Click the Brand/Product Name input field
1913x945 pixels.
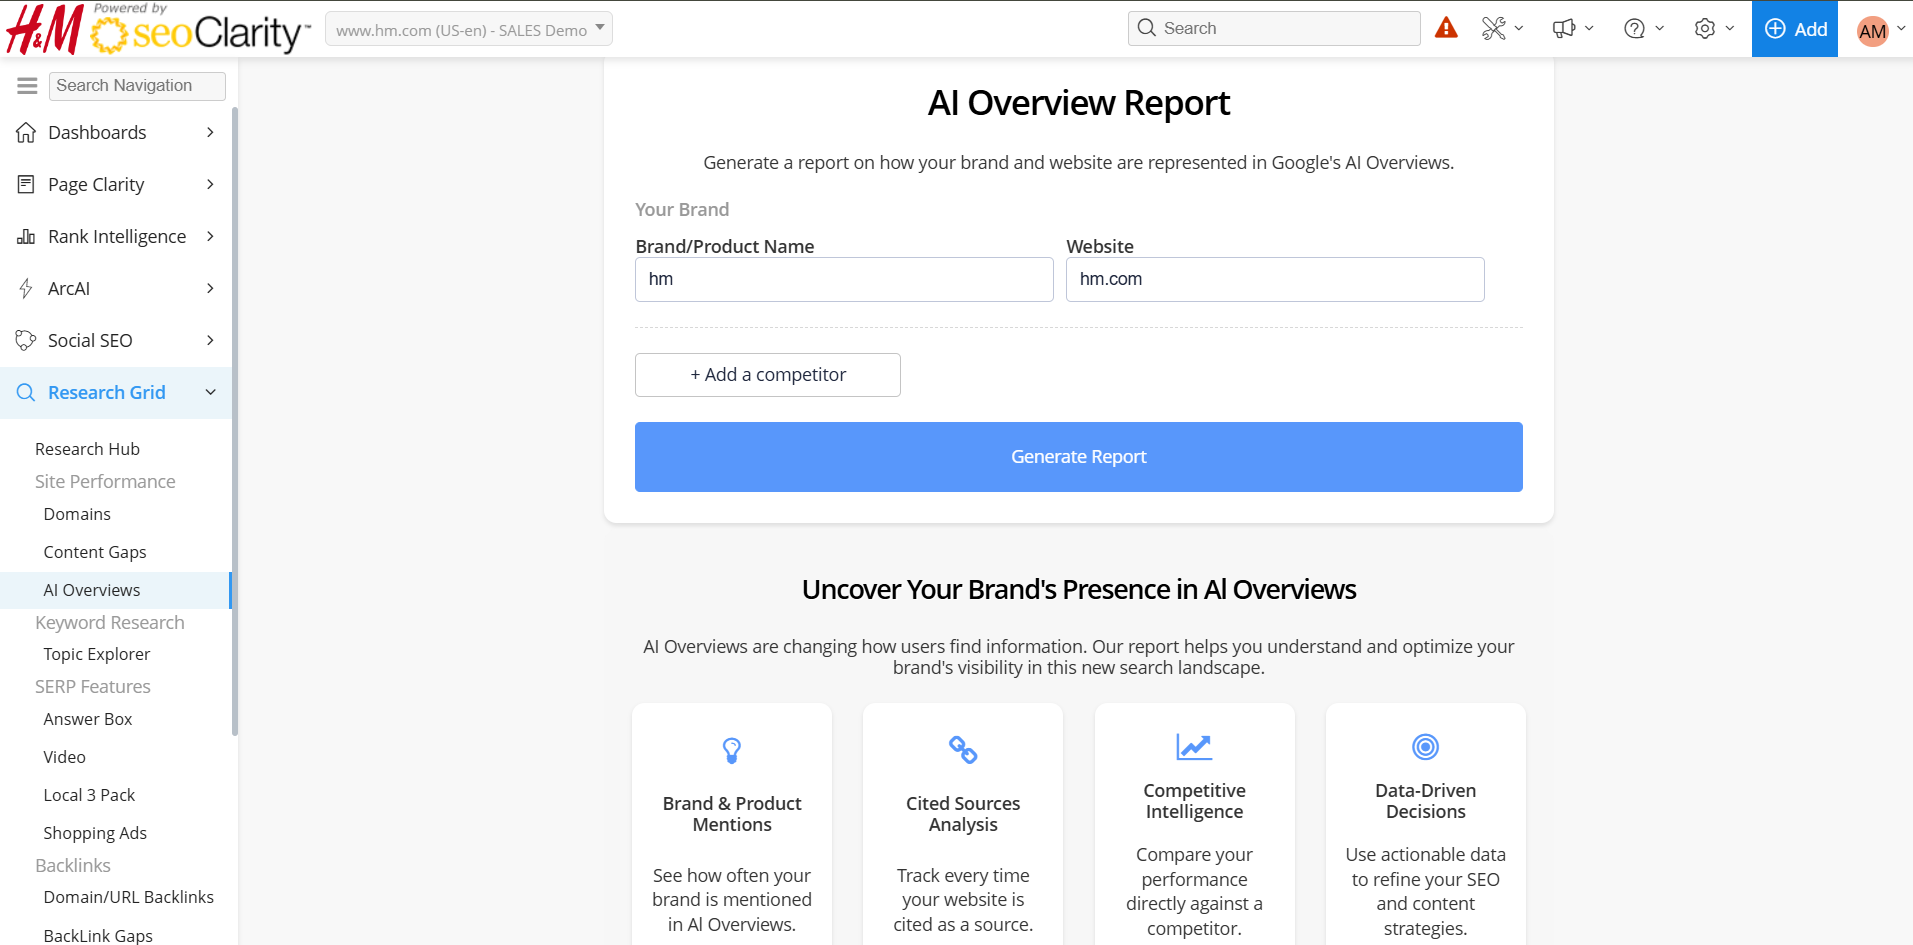844,280
